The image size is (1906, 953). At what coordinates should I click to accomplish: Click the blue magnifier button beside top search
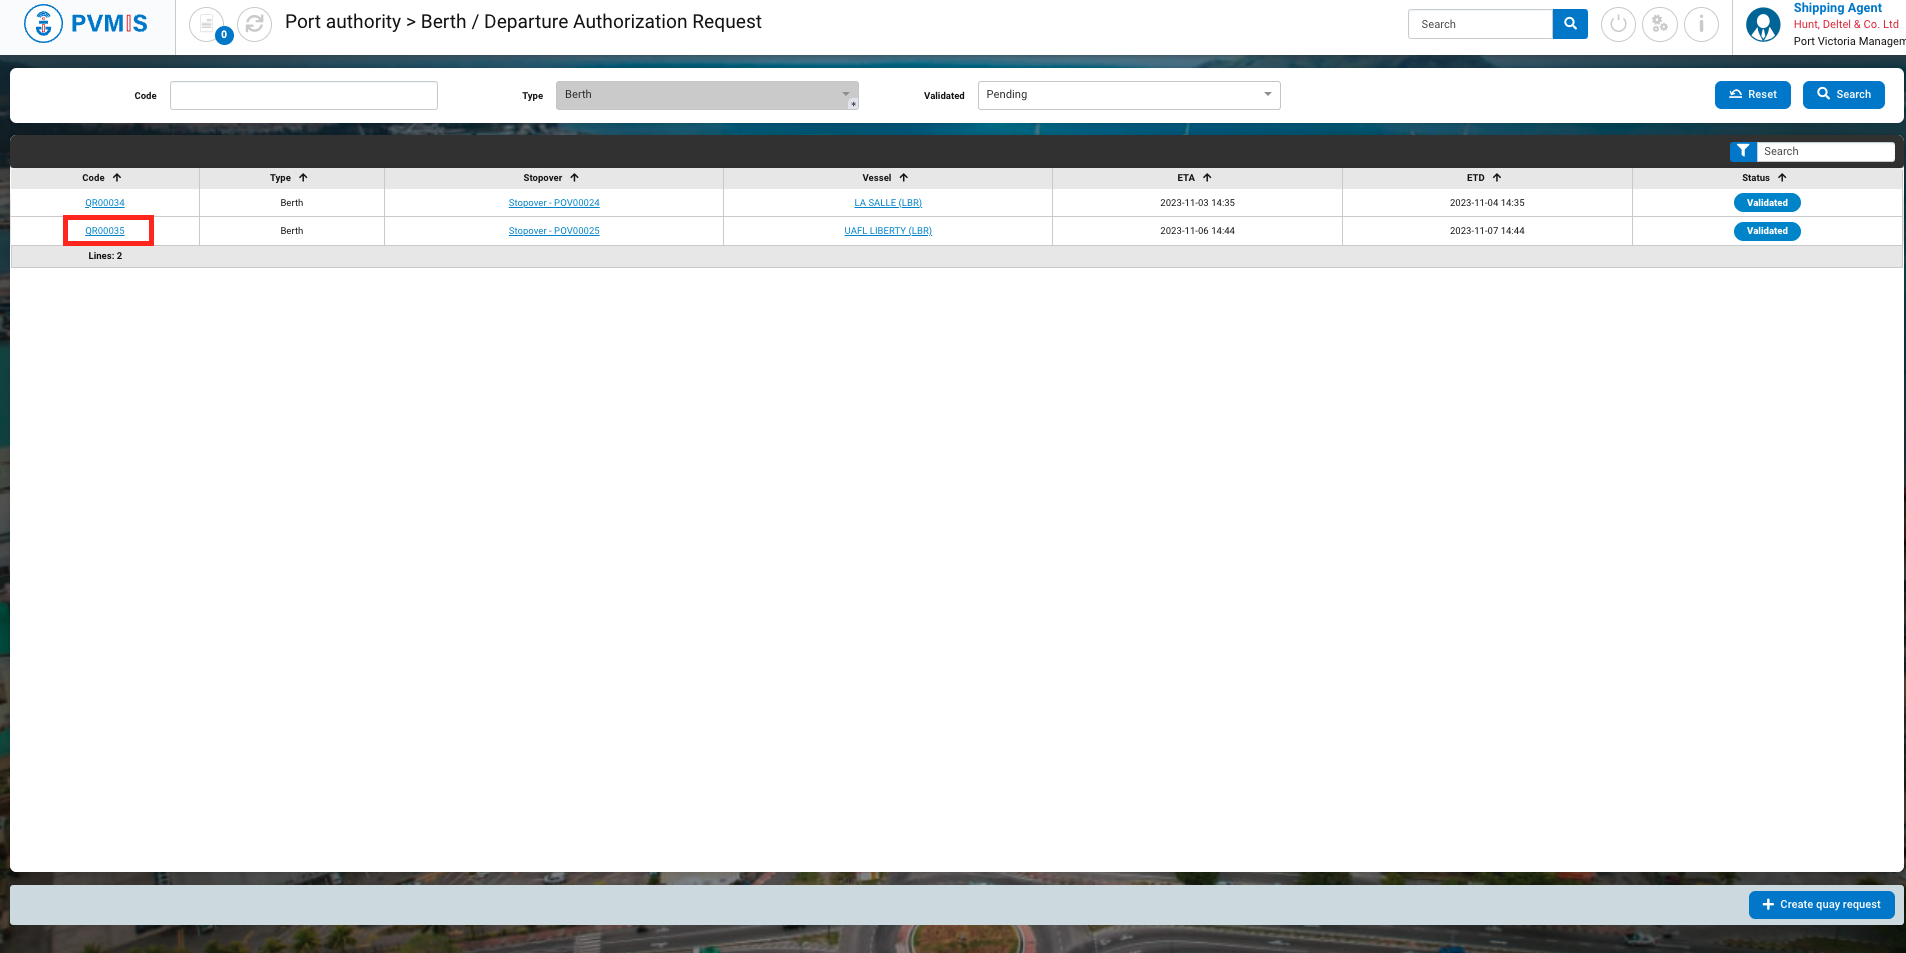1570,24
